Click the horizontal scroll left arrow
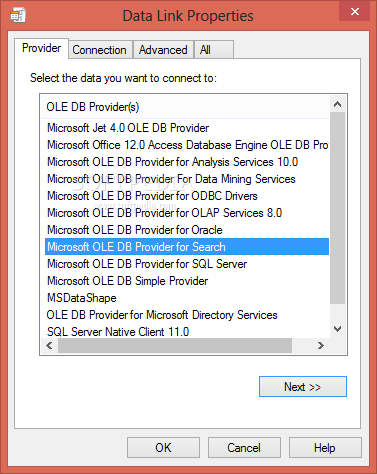The image size is (377, 474). pos(49,345)
